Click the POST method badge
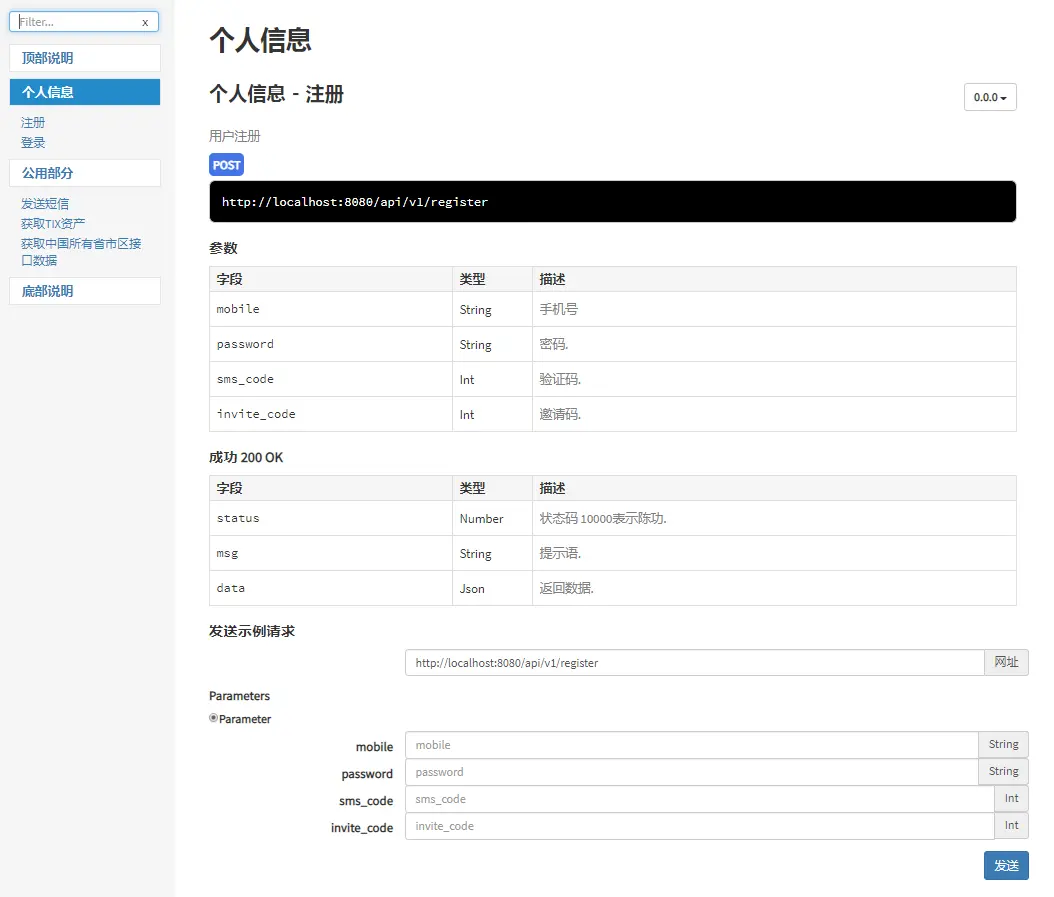This screenshot has height=897, width=1054. click(227, 165)
